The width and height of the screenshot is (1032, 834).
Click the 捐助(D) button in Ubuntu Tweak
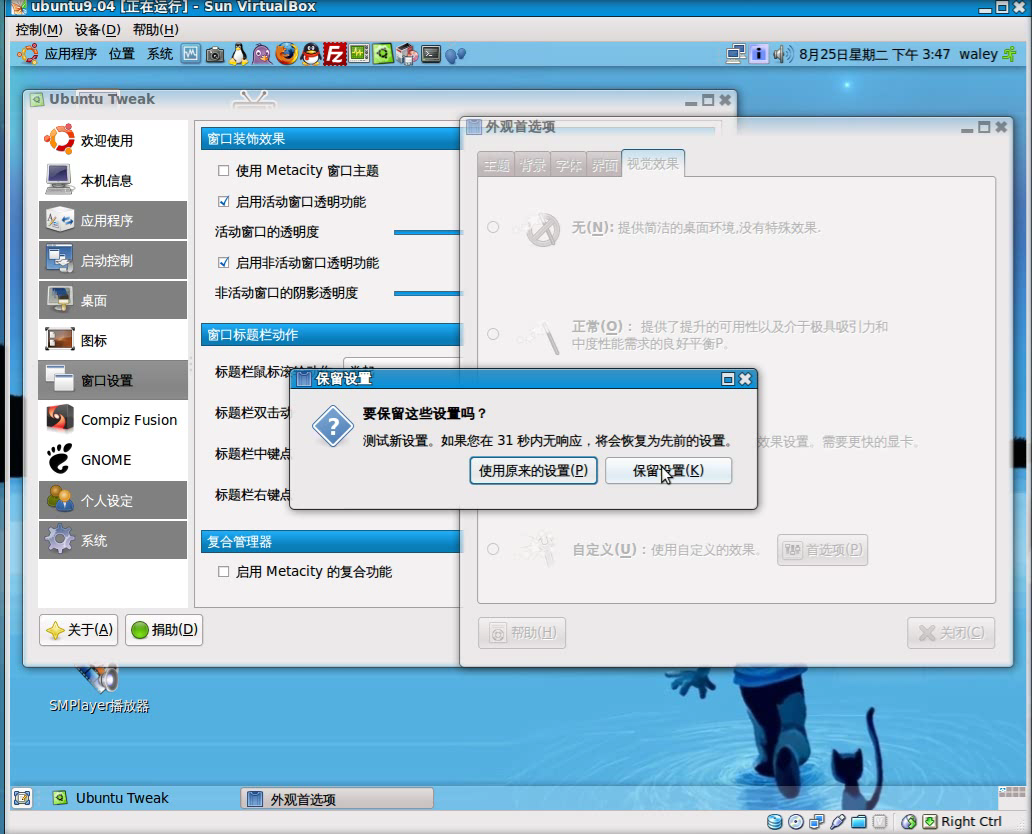click(x=164, y=630)
